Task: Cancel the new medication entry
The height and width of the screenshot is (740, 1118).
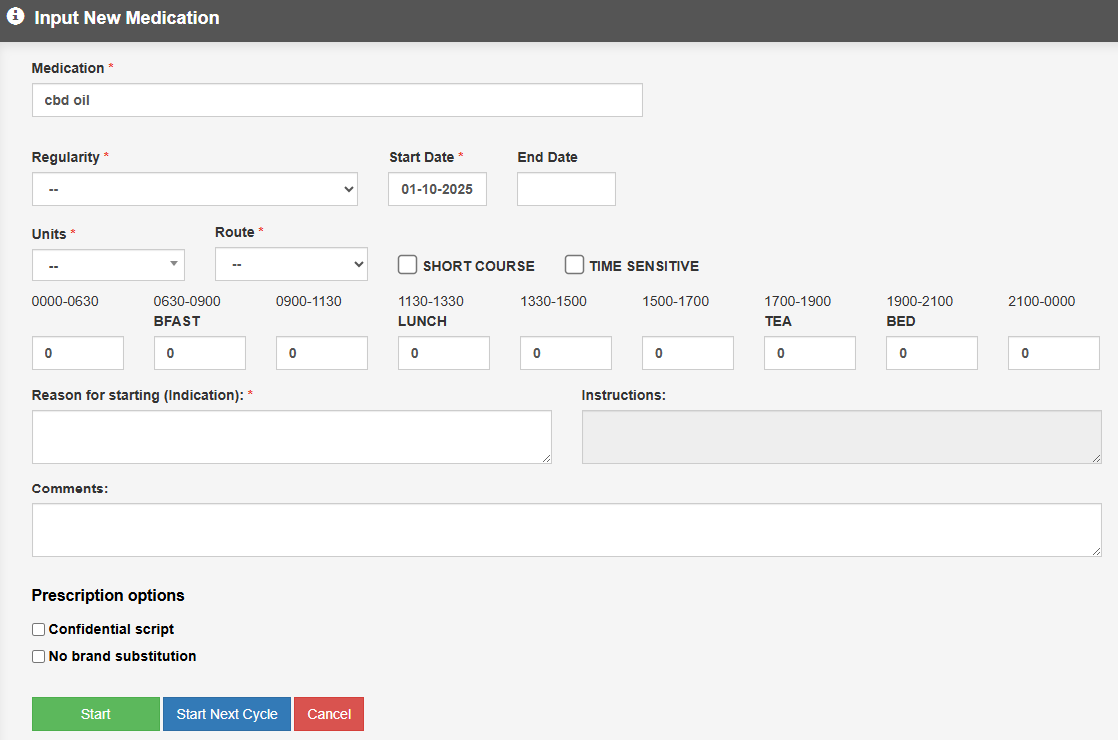Action: pyautogui.click(x=329, y=714)
